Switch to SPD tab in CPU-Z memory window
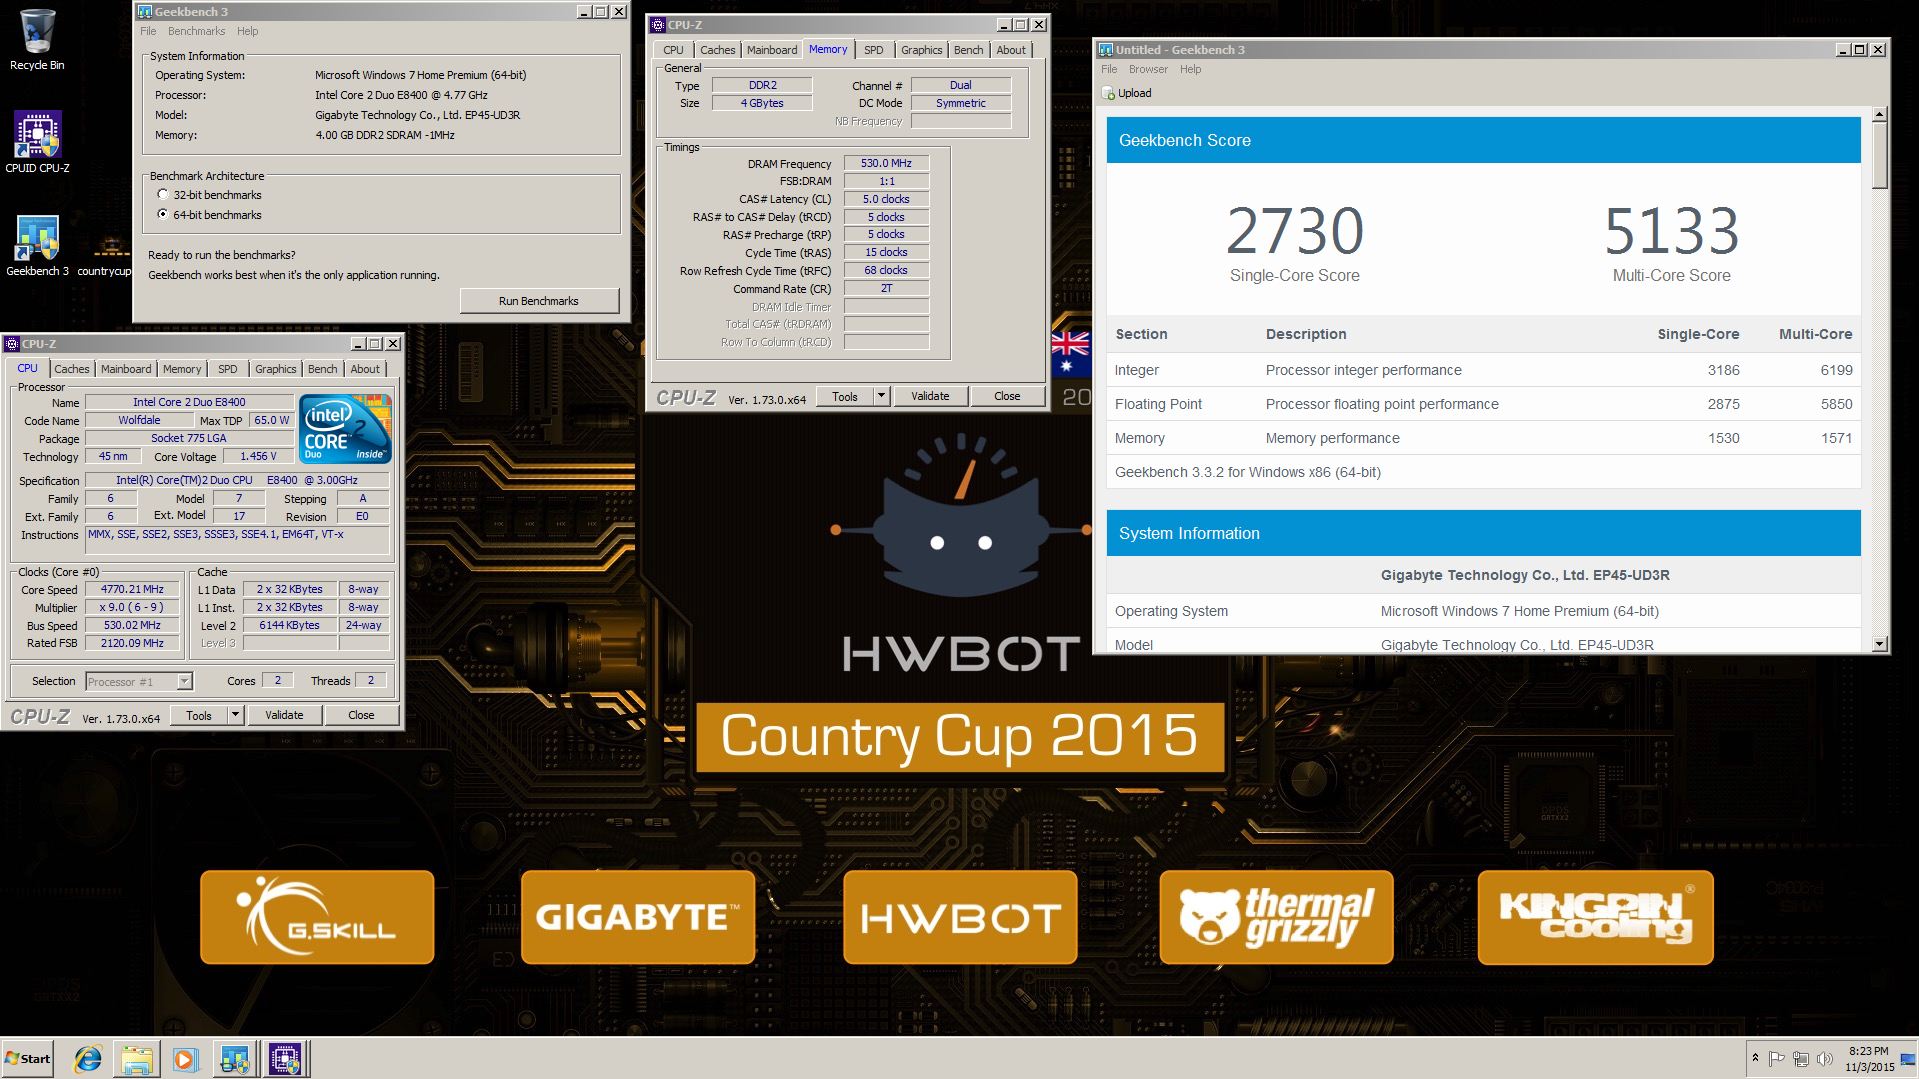Image resolution: width=1919 pixels, height=1079 pixels. [x=873, y=50]
